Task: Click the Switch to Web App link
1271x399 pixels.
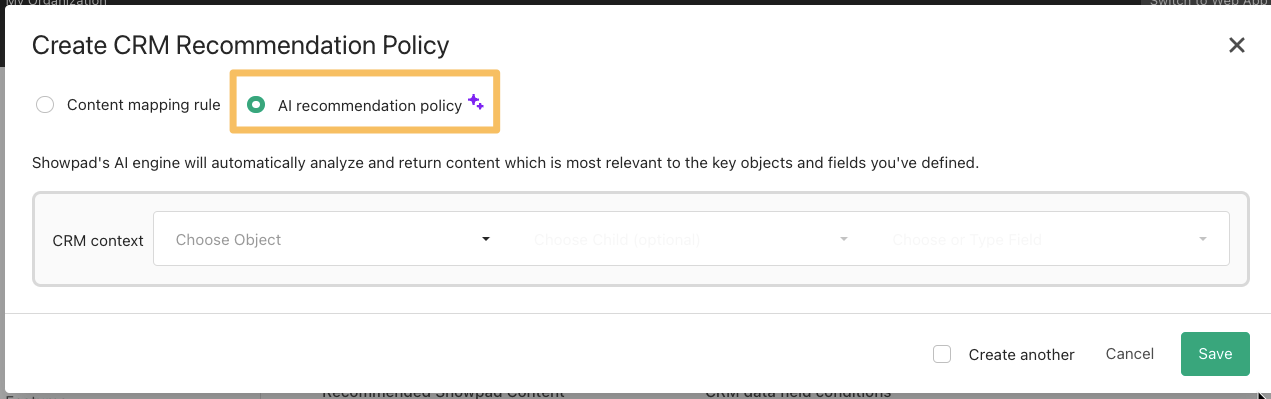Action: 1208,3
